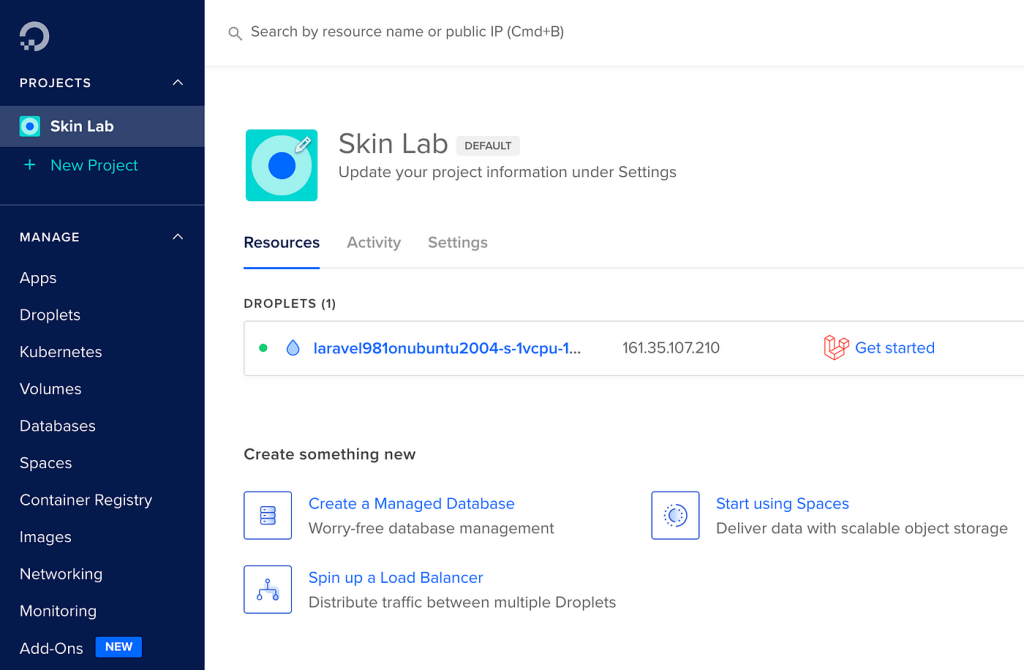
Task: Click 'Deliver data with scalable object storage' text
Action: (x=862, y=528)
